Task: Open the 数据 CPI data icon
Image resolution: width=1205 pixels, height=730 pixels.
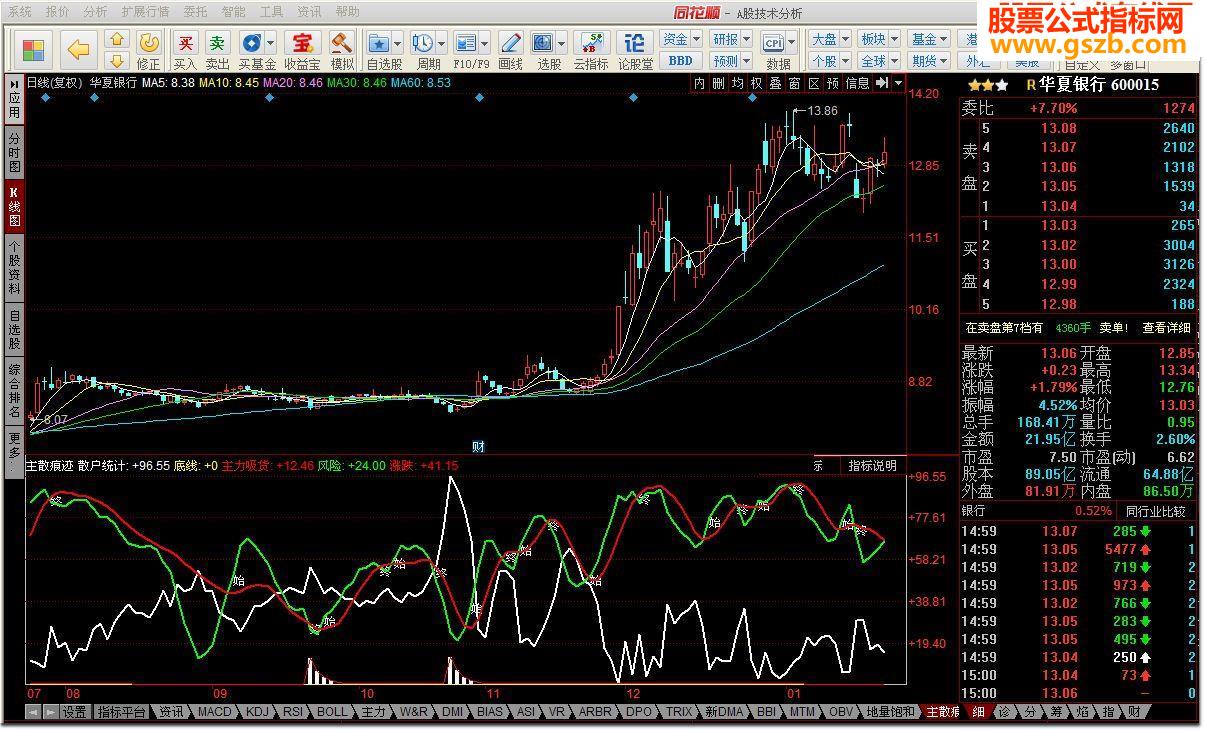Action: click(x=774, y=43)
